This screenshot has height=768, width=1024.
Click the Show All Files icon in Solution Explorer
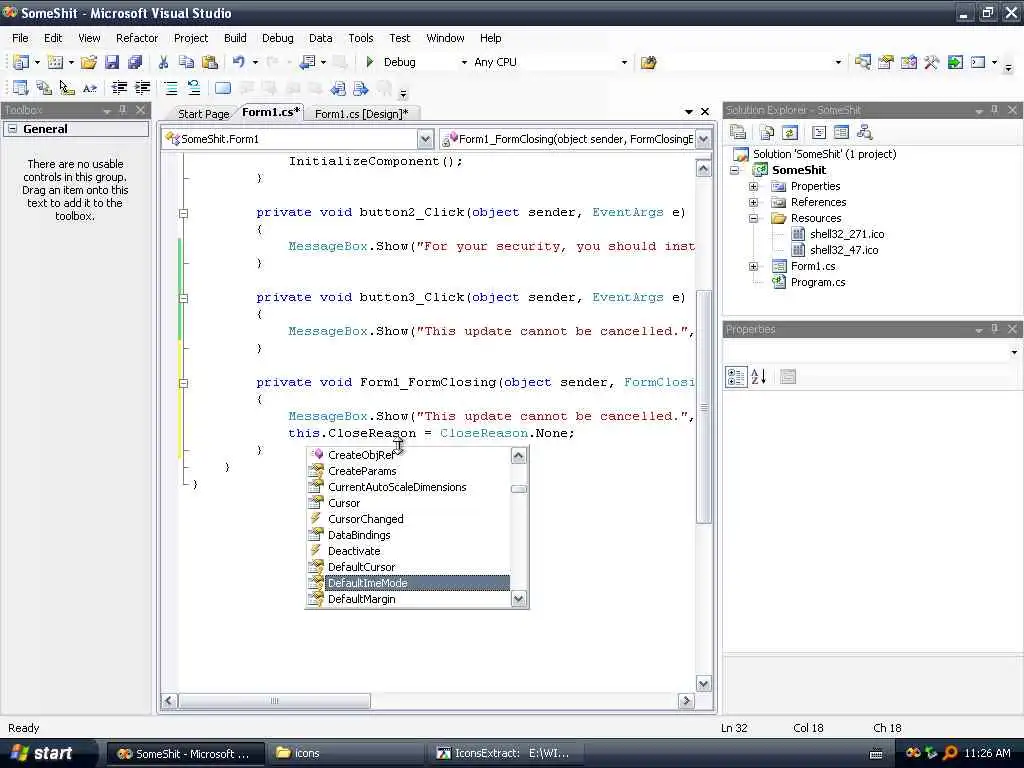pos(767,133)
